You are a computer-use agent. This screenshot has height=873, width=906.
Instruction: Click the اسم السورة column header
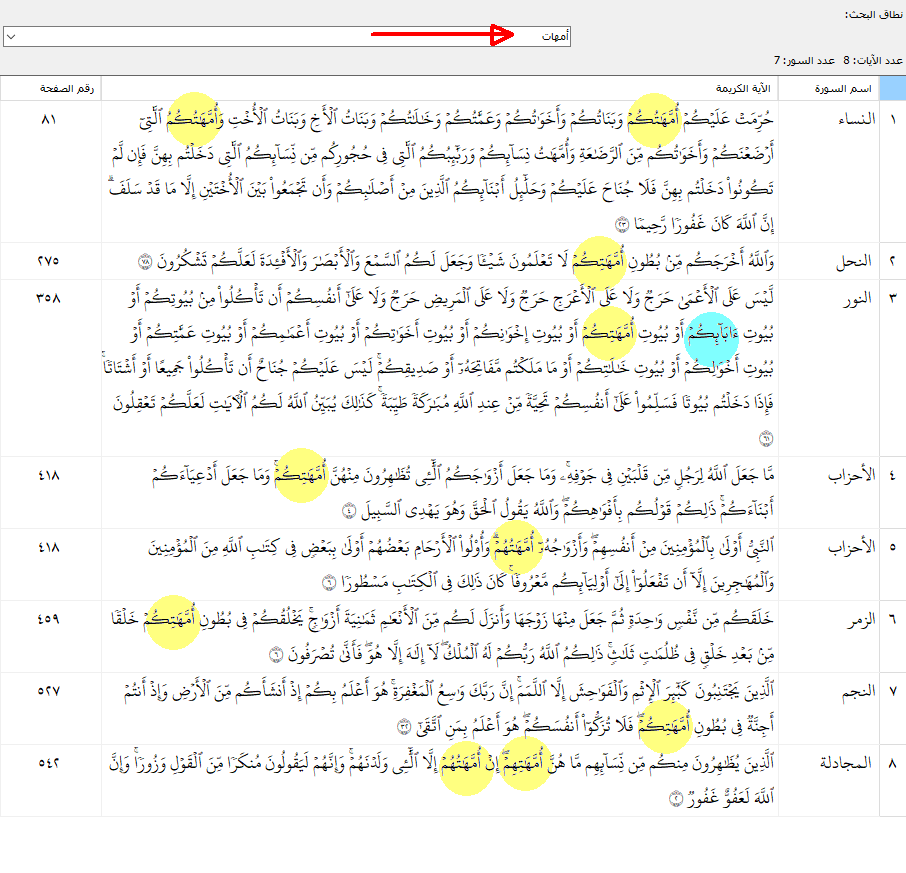coord(847,88)
